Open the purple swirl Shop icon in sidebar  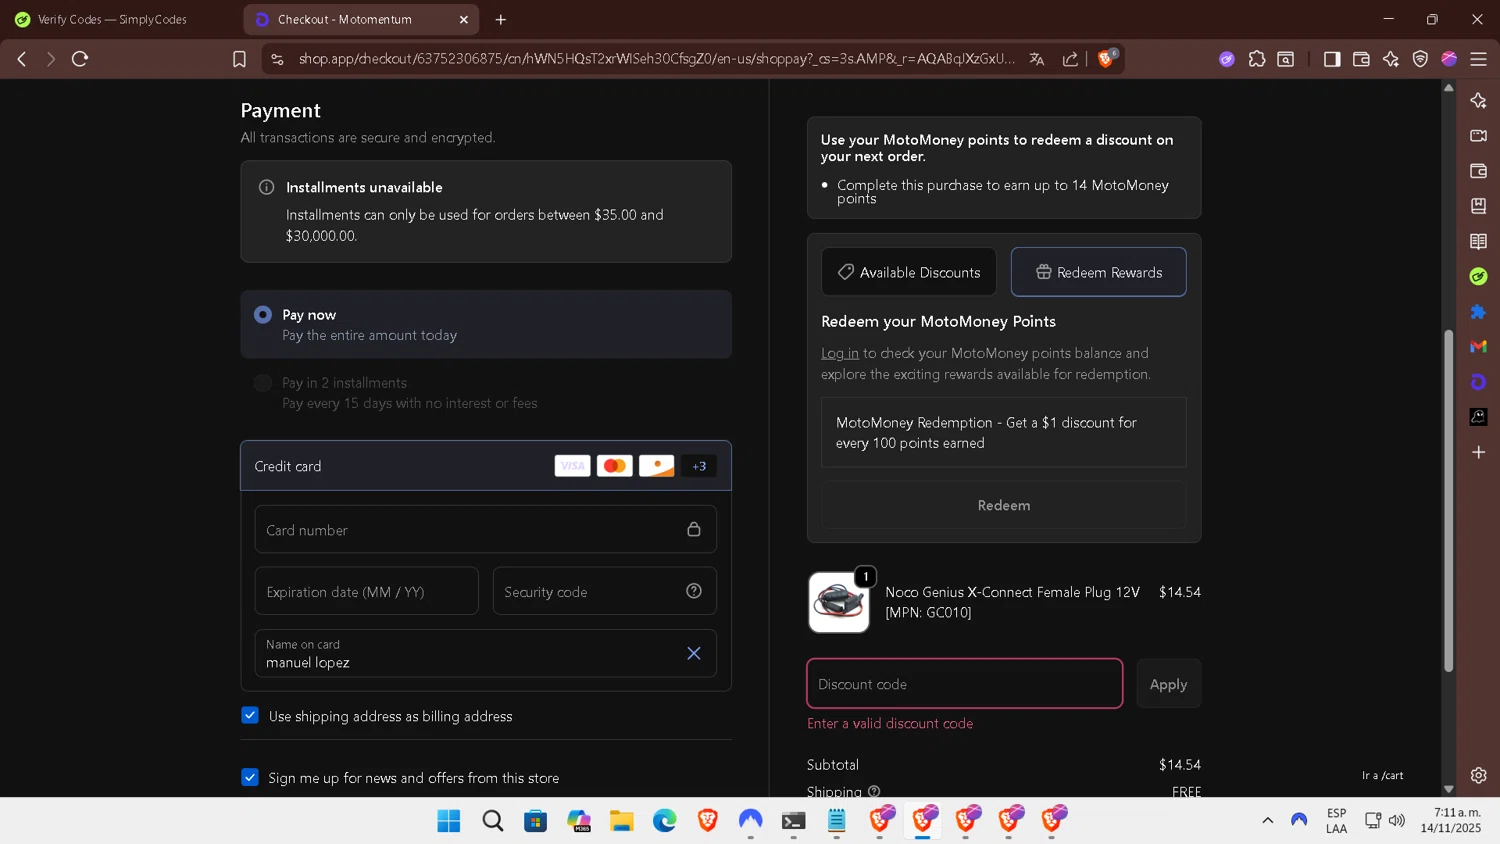(x=1479, y=382)
